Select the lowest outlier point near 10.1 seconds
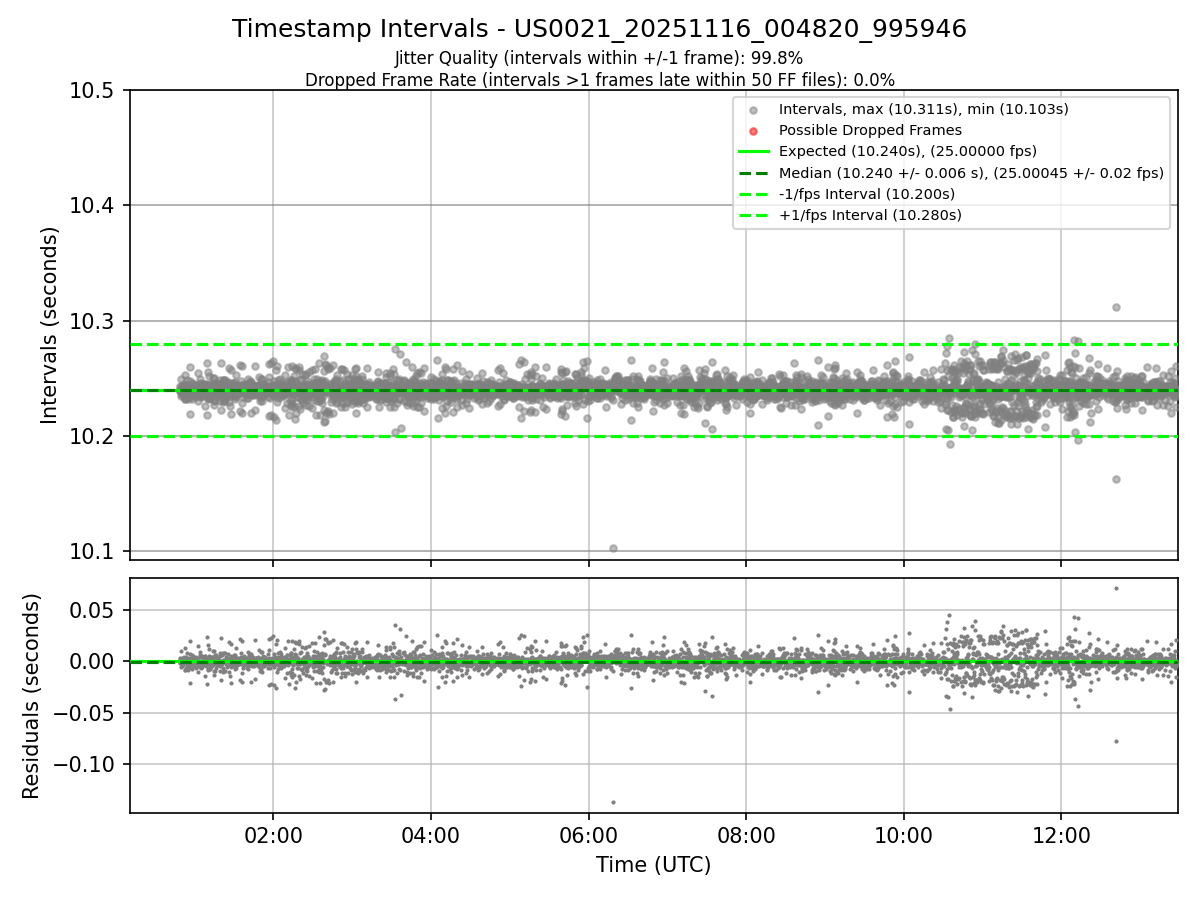 (613, 548)
